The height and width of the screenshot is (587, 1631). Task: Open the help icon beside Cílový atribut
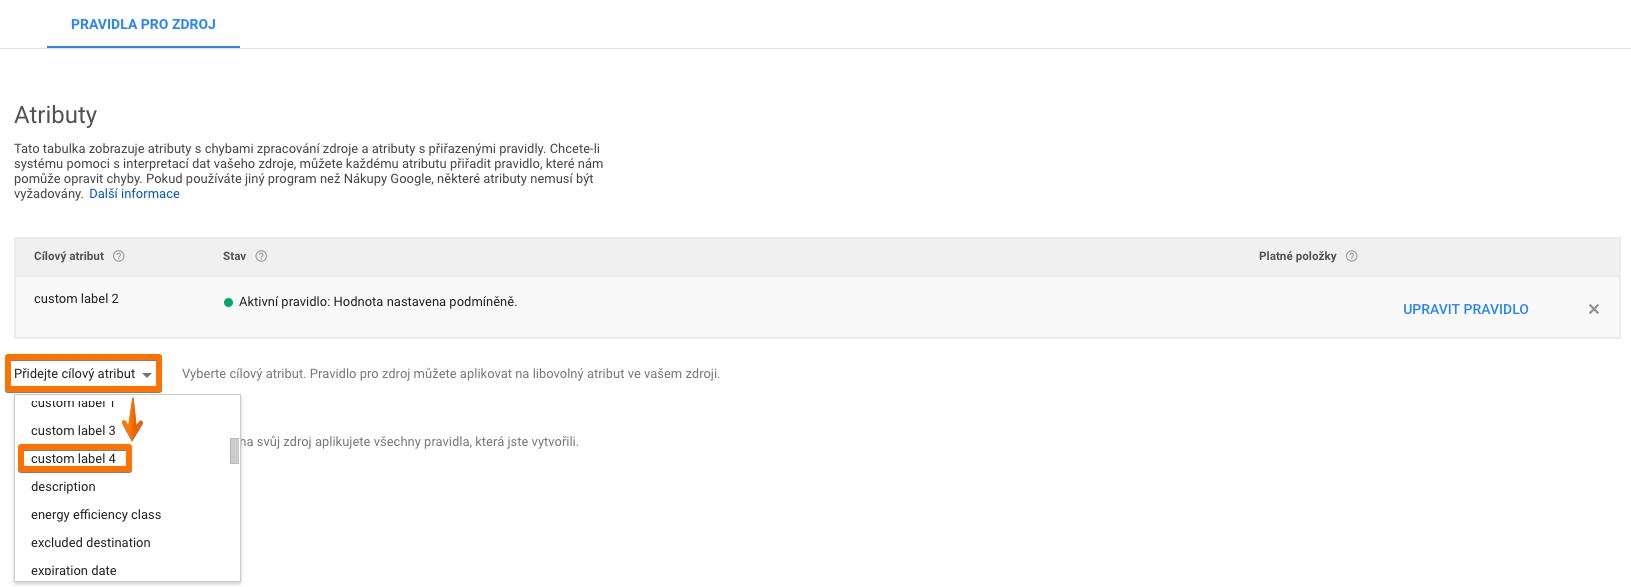(x=119, y=256)
